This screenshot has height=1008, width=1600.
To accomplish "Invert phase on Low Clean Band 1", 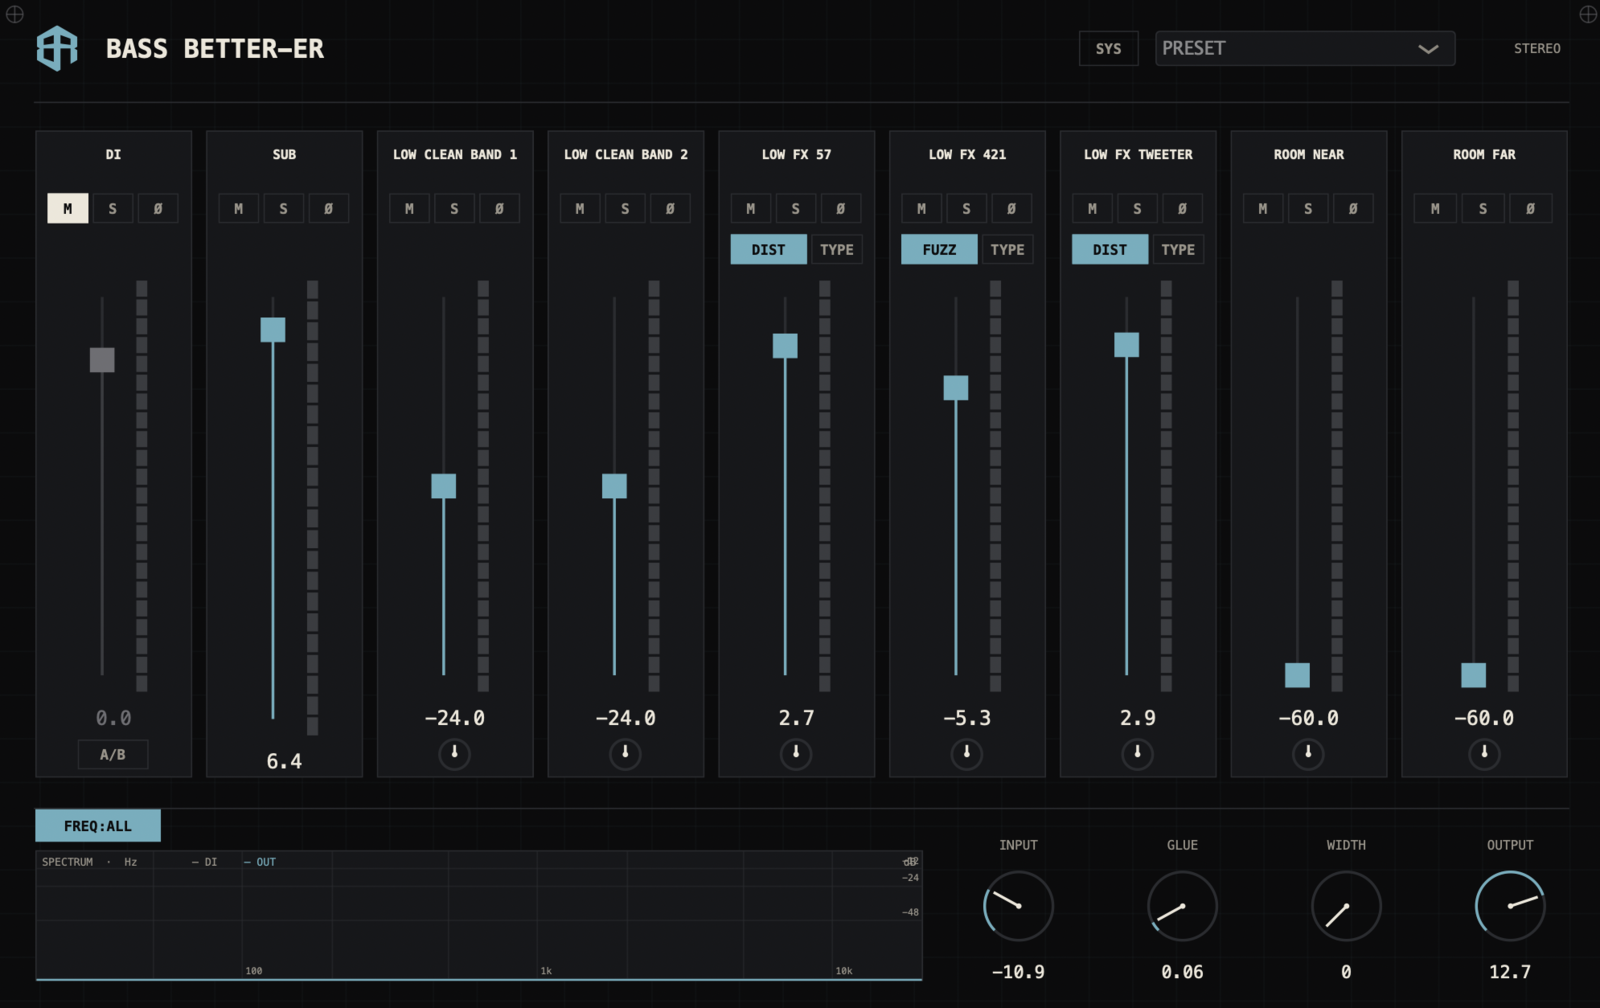I will click(499, 208).
